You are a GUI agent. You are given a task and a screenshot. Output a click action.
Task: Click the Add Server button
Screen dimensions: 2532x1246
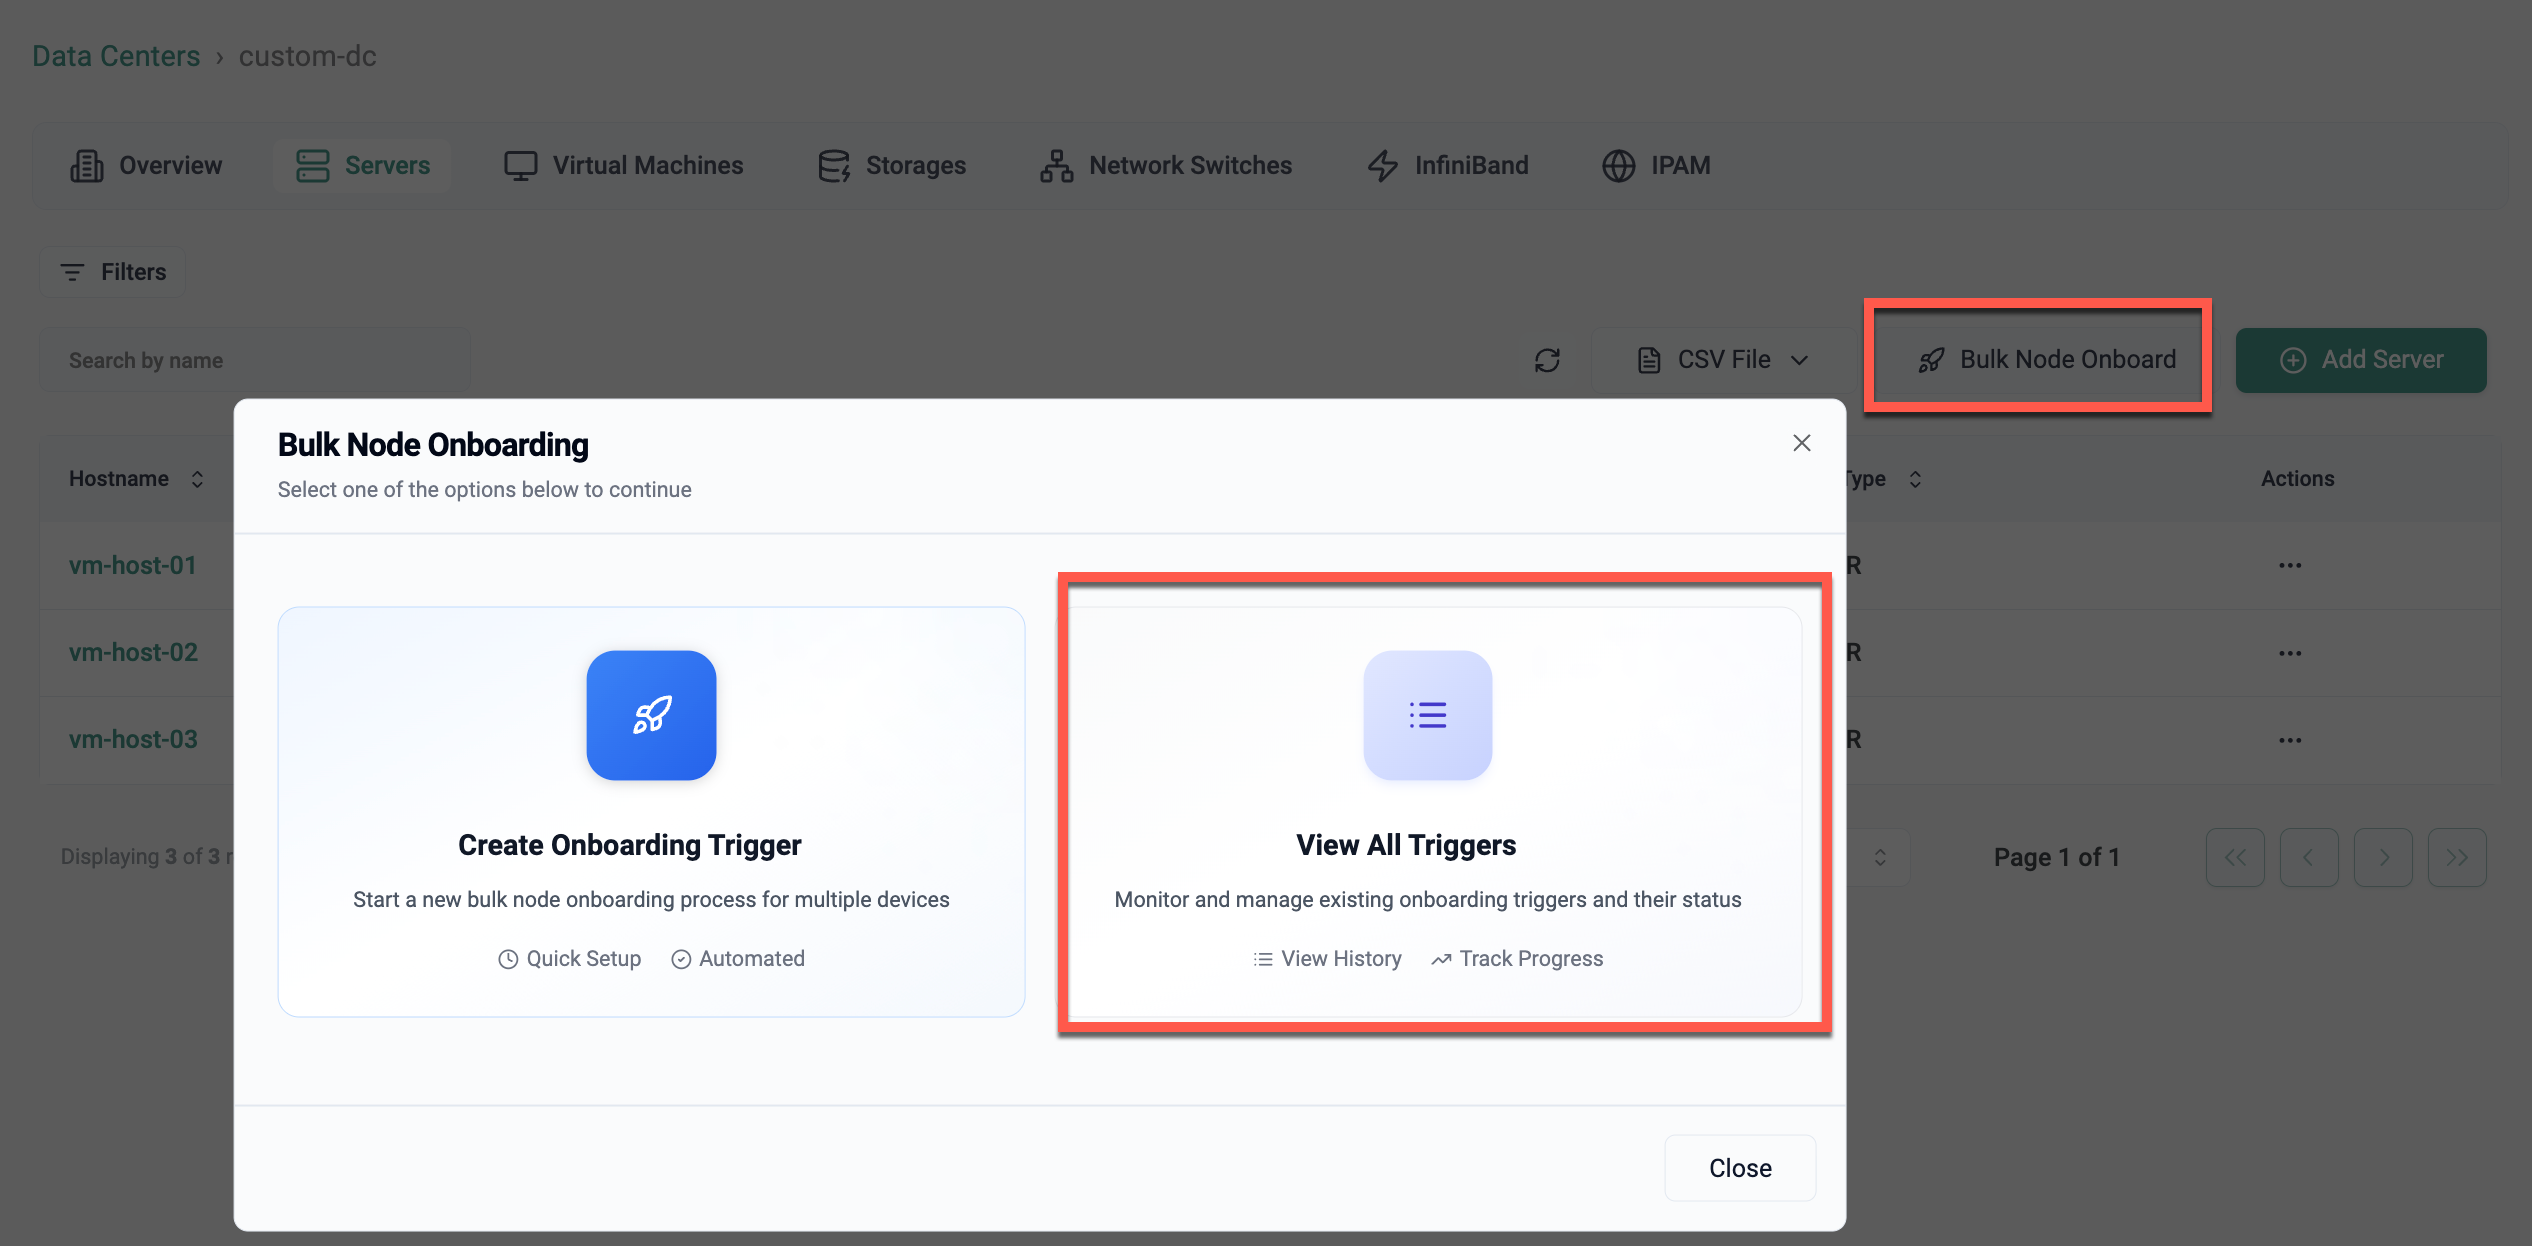2360,360
